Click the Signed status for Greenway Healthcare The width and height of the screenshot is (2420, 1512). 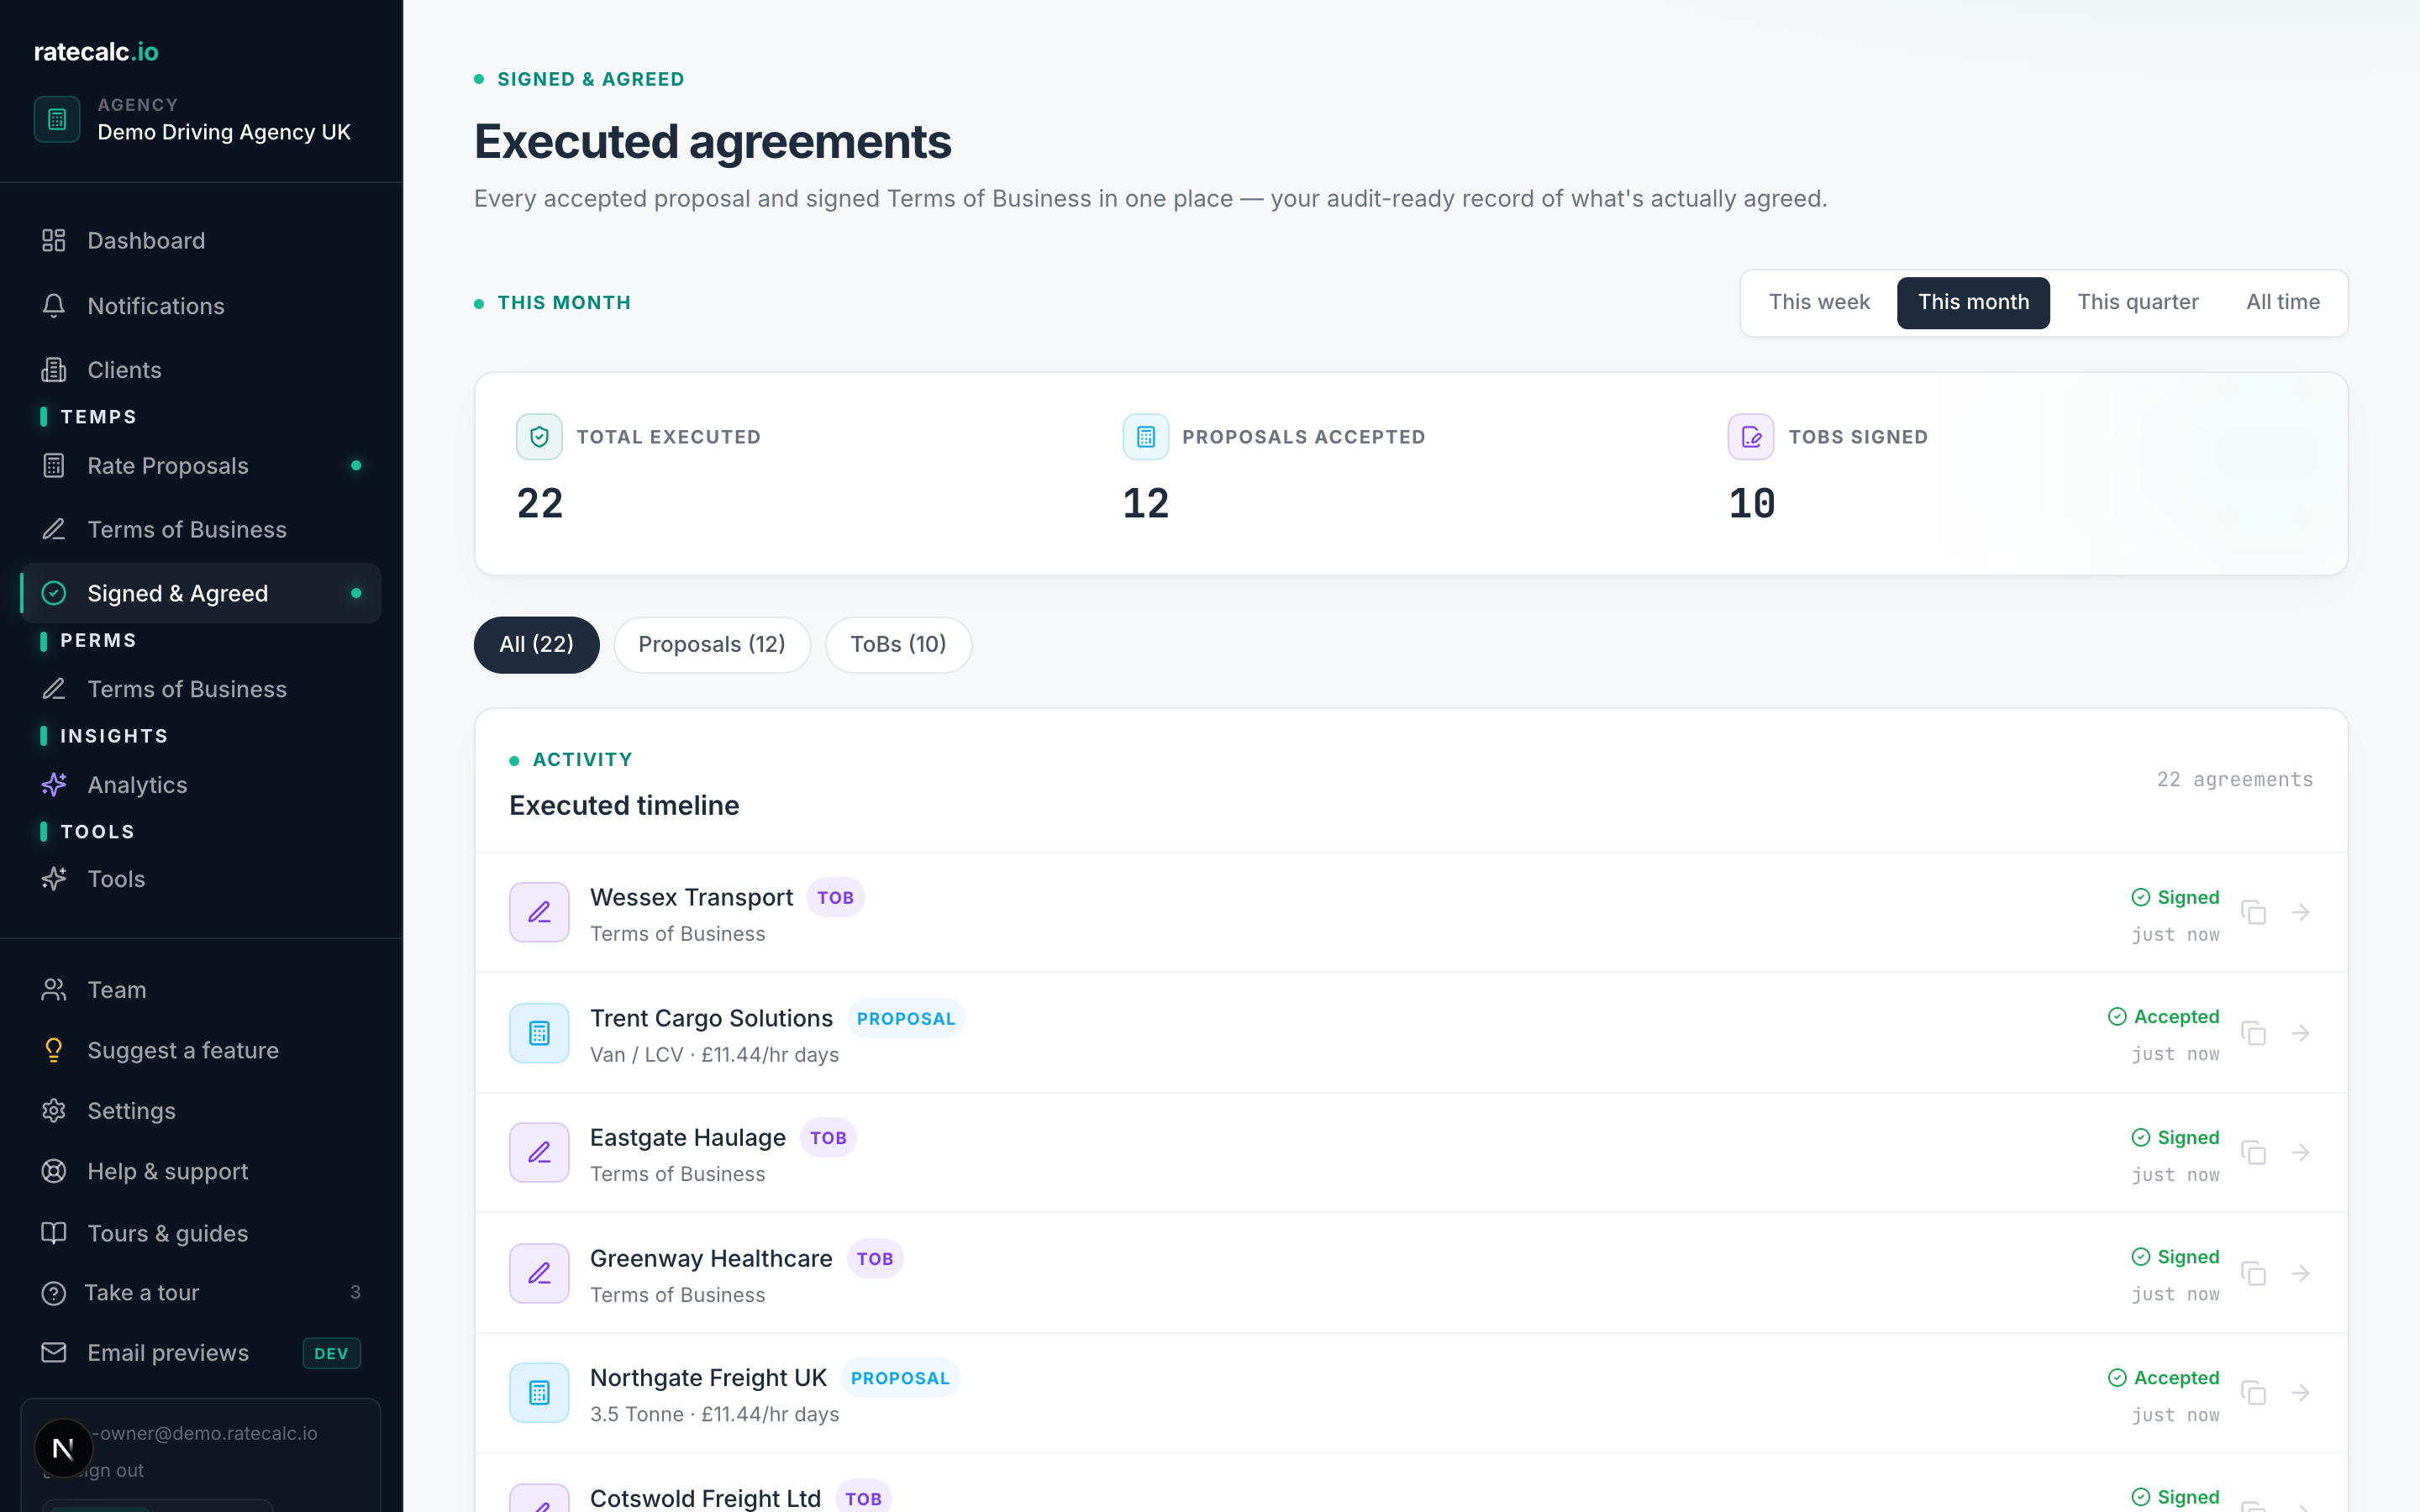coord(2175,1257)
